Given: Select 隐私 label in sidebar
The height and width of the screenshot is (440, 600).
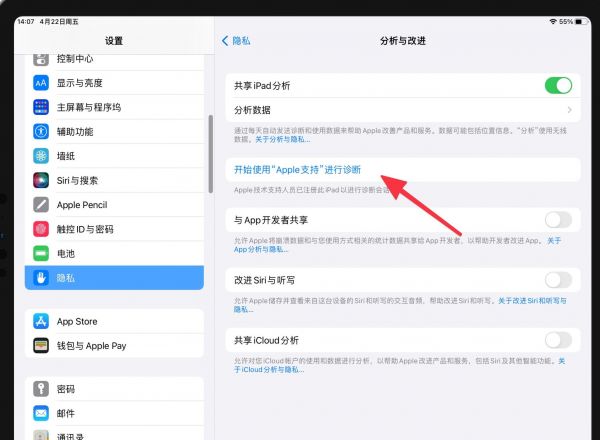Looking at the screenshot, I should click(65, 278).
